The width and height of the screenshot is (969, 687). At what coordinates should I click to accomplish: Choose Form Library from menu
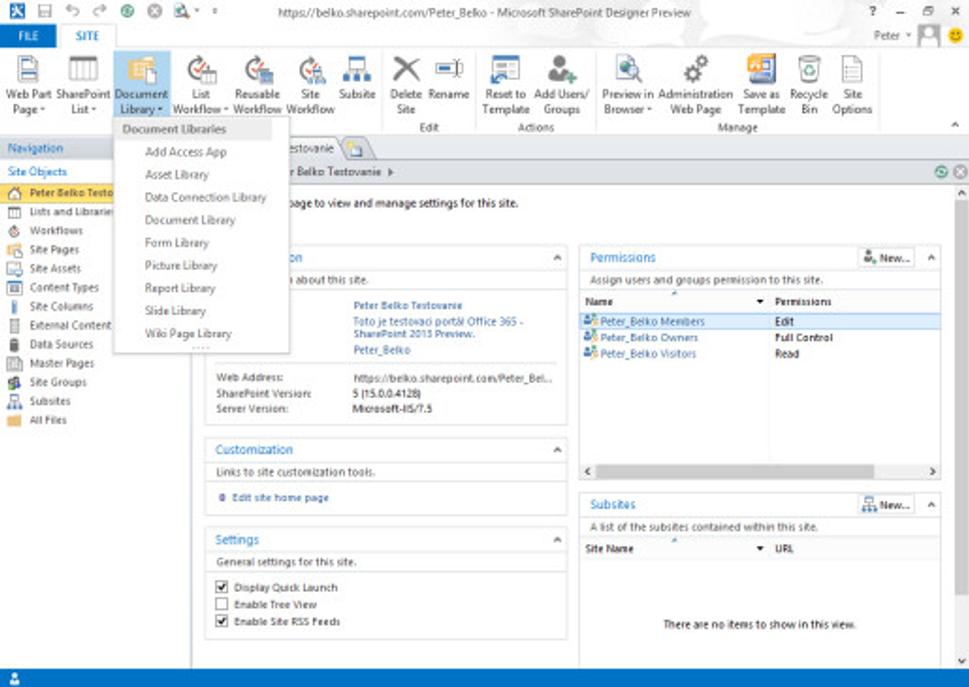tap(177, 243)
